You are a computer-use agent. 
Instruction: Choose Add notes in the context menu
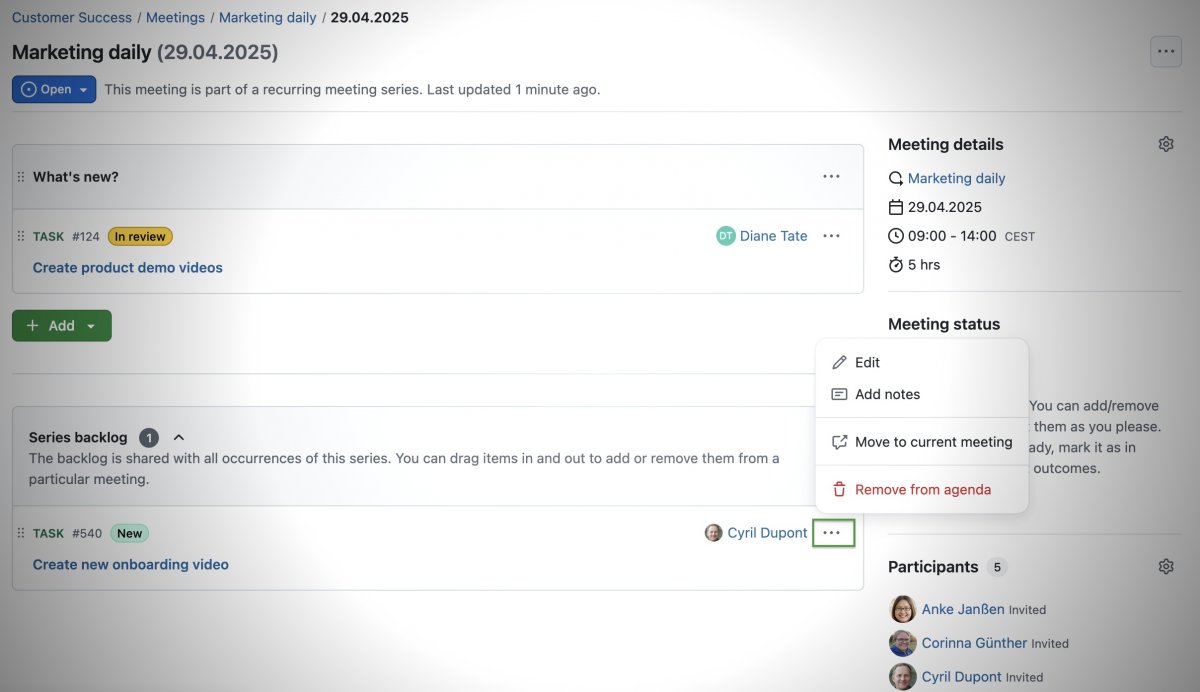[886, 394]
